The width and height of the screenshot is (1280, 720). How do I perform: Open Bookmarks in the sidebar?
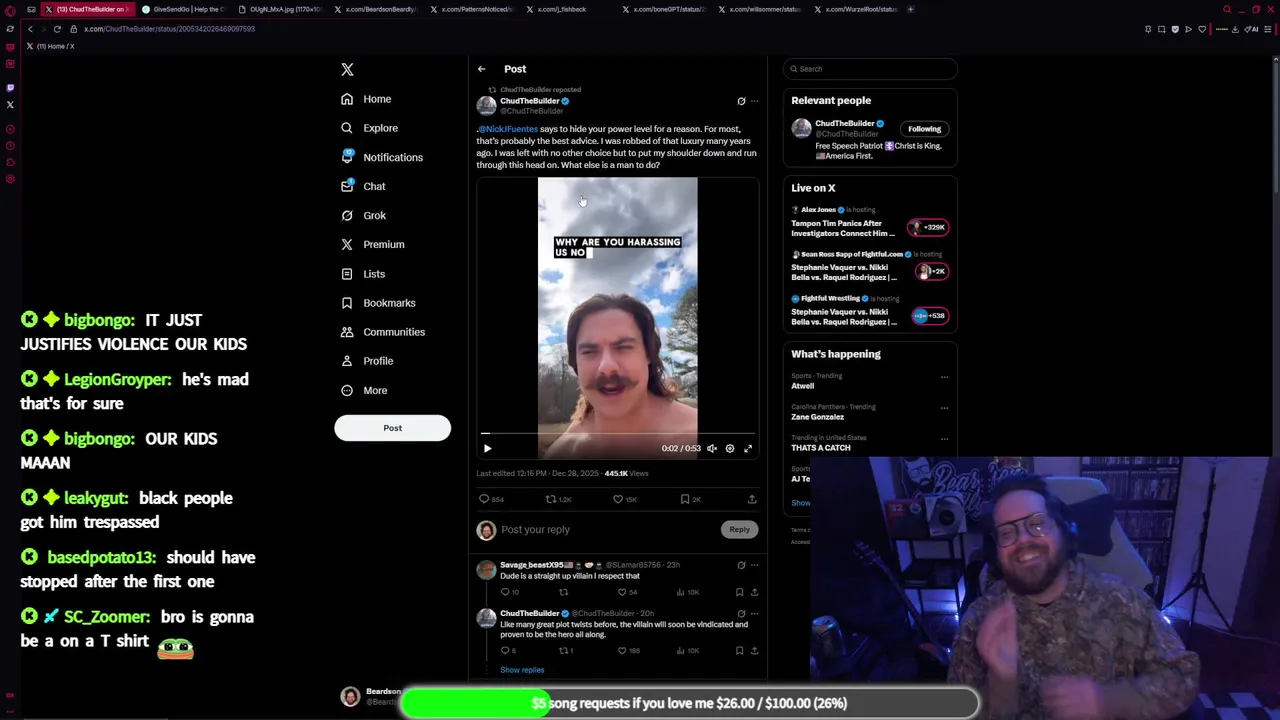pos(378,302)
